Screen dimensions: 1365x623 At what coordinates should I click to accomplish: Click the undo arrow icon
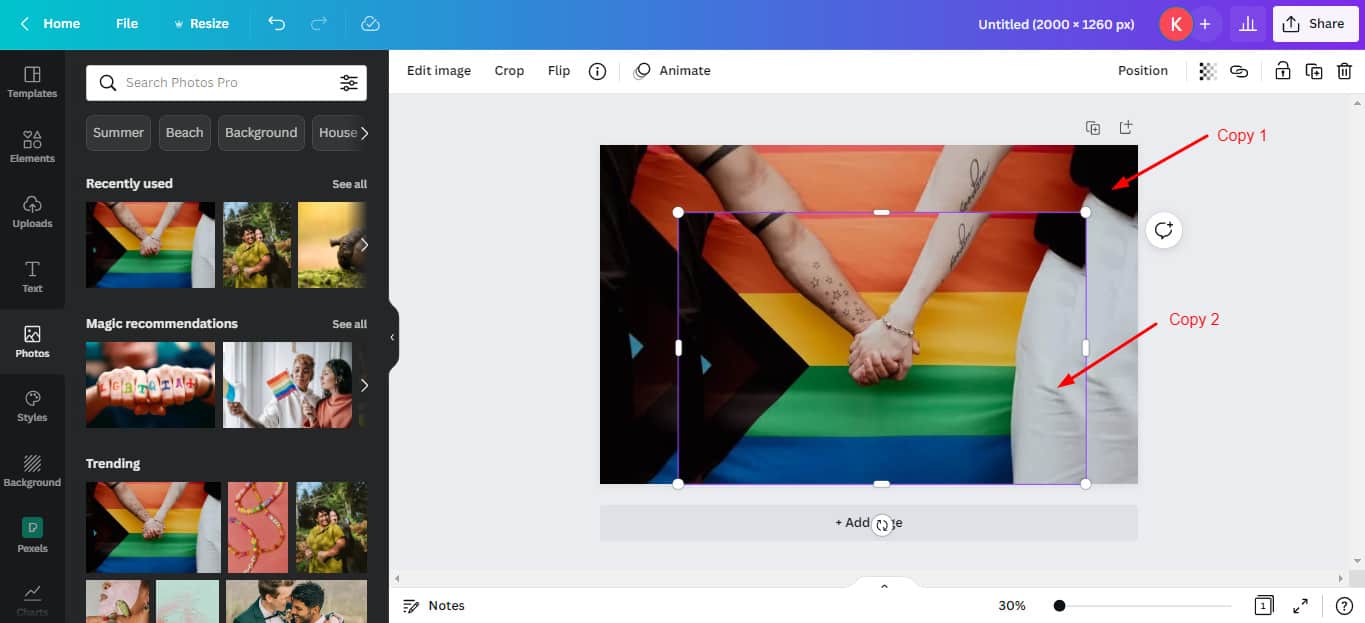tap(277, 23)
